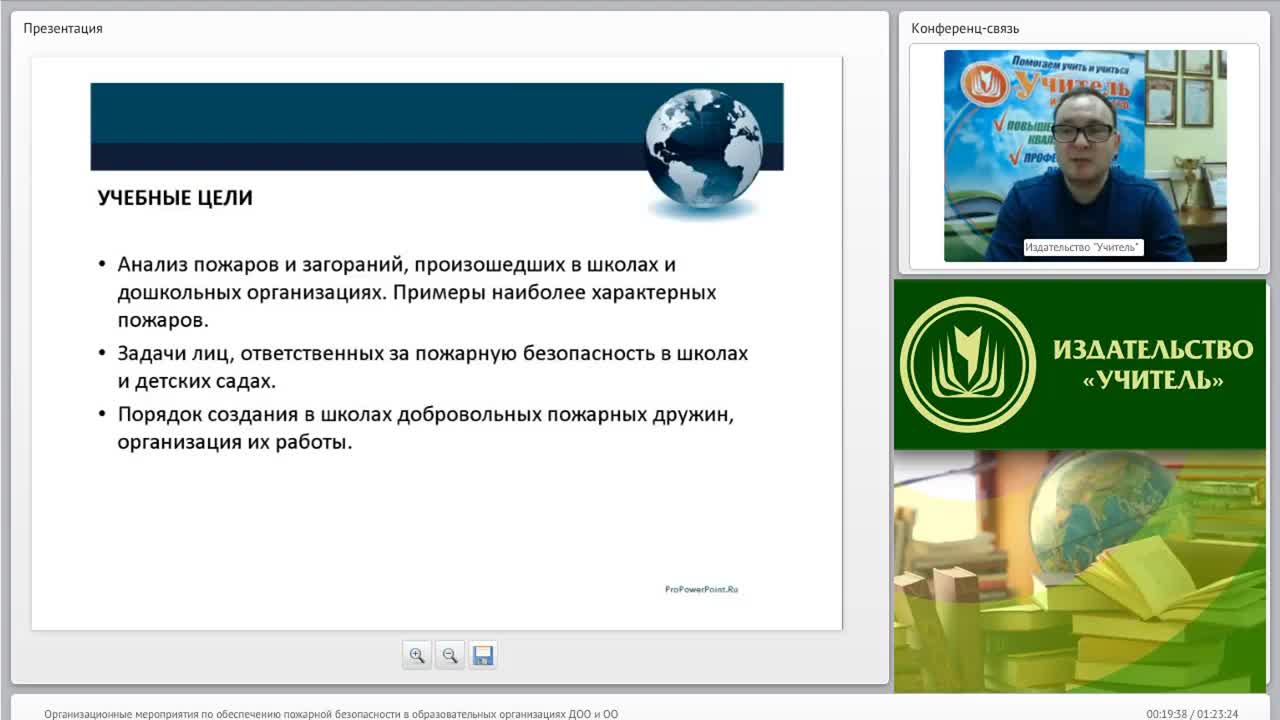Click the УЧЕБНЫЕ ЦЕЛИ slide heading
1280x720 pixels.
[x=175, y=198]
